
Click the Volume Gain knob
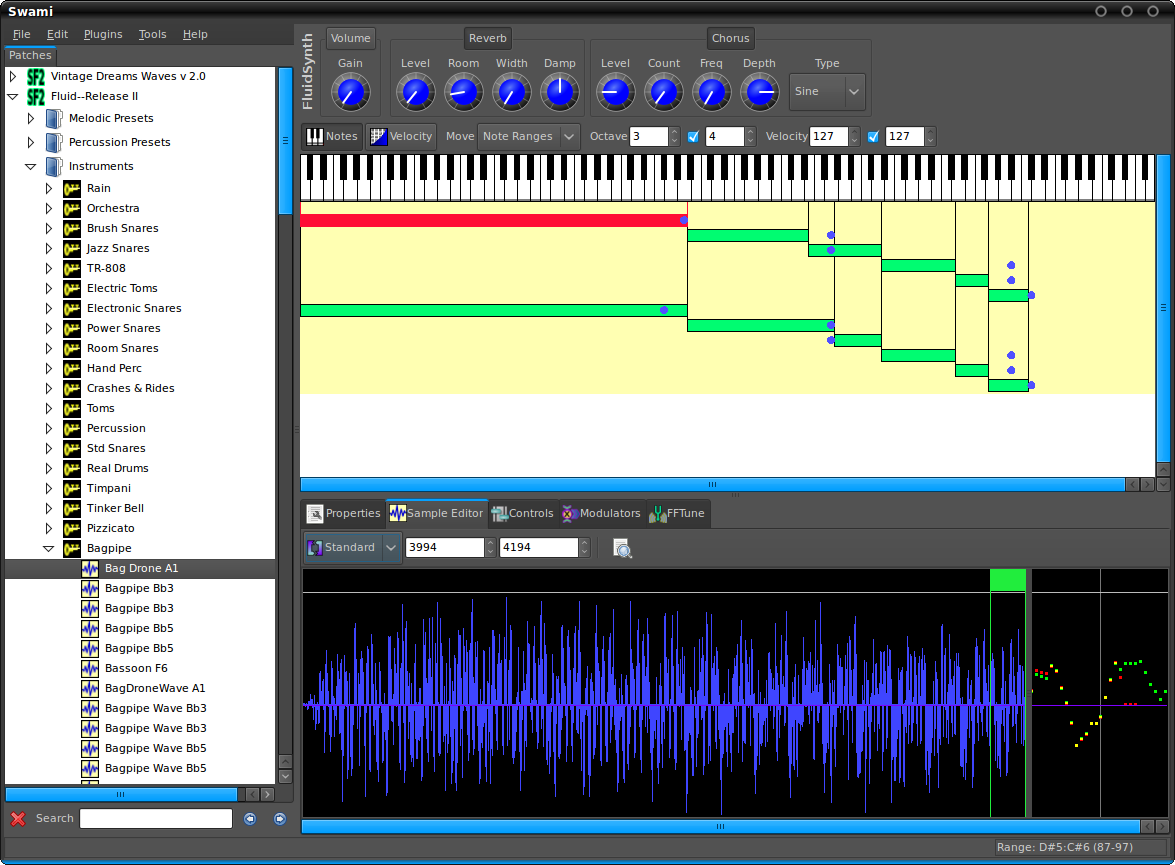(x=350, y=94)
